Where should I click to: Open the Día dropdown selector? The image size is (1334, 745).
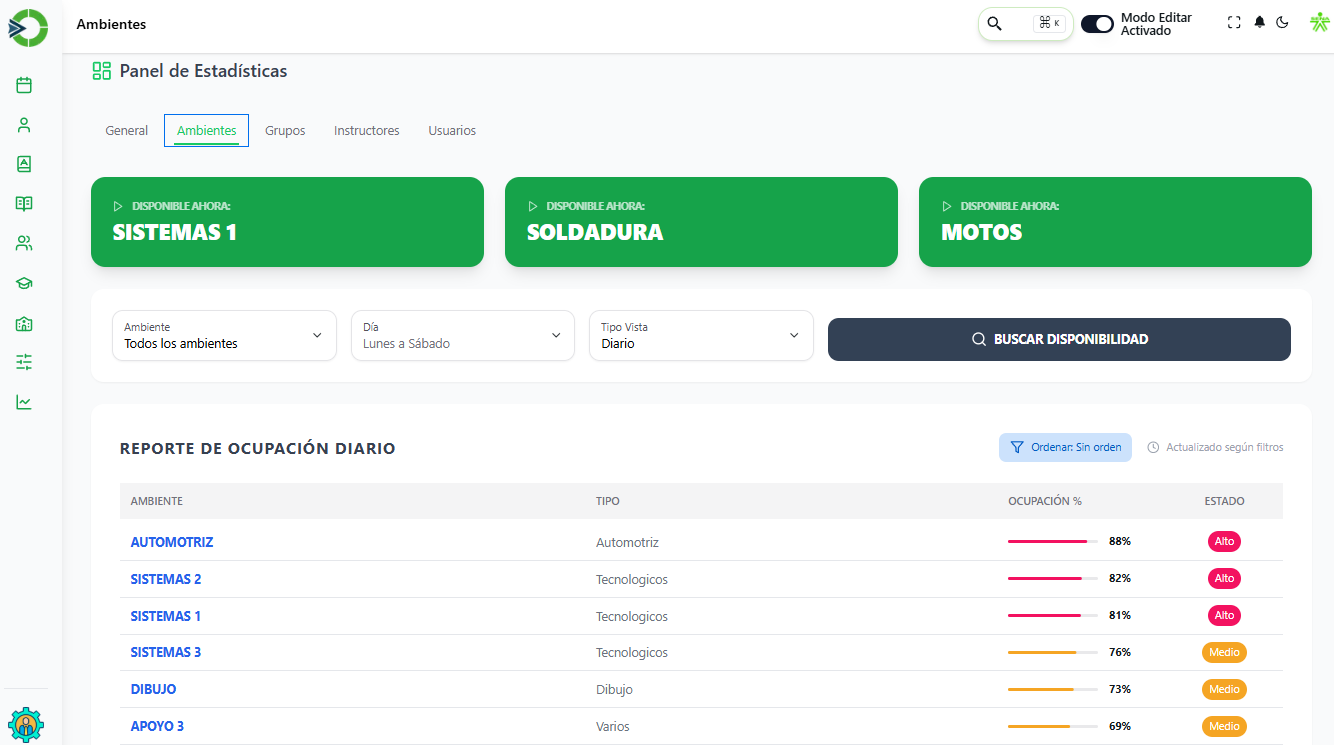pyautogui.click(x=462, y=335)
